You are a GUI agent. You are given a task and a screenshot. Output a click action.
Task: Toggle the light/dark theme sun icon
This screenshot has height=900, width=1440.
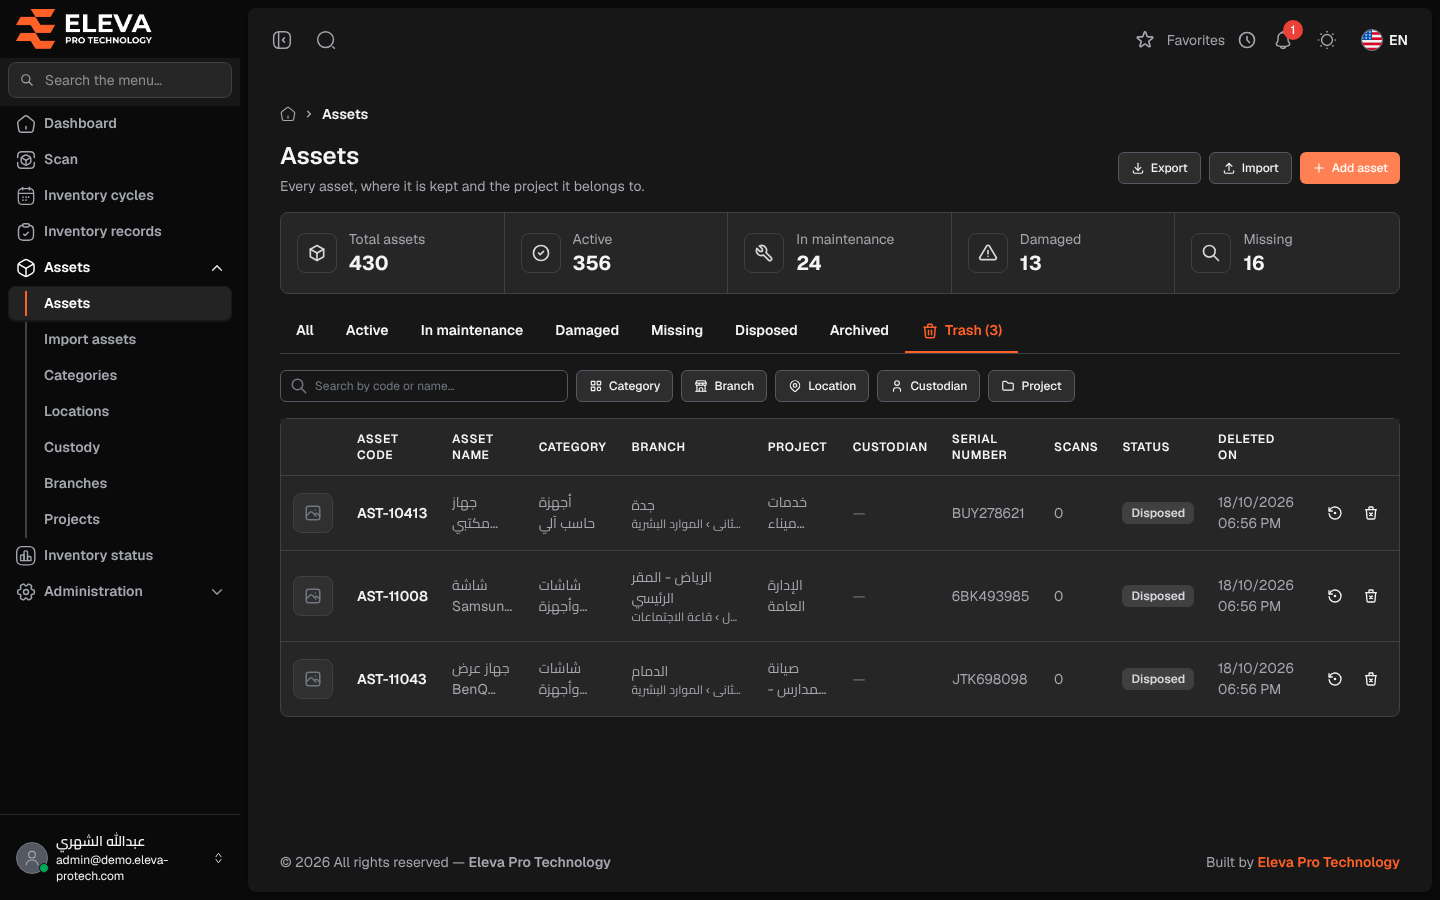1327,40
